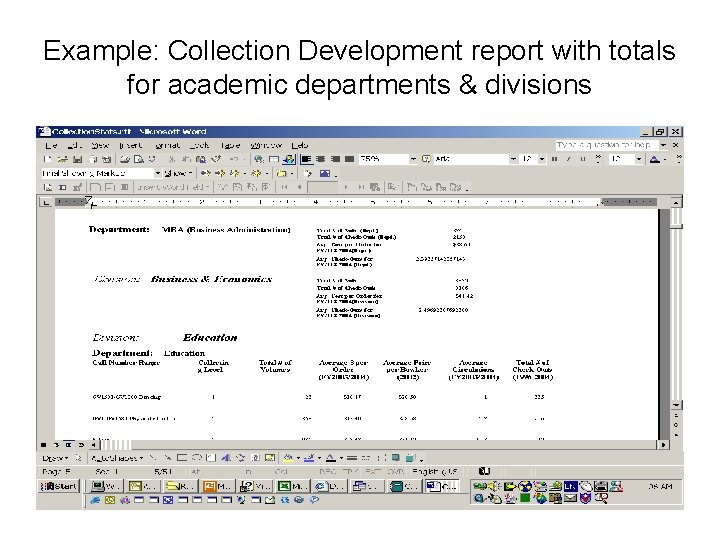
Task: Click the Line Style icon in Drawing toolbar
Action: 352,458
